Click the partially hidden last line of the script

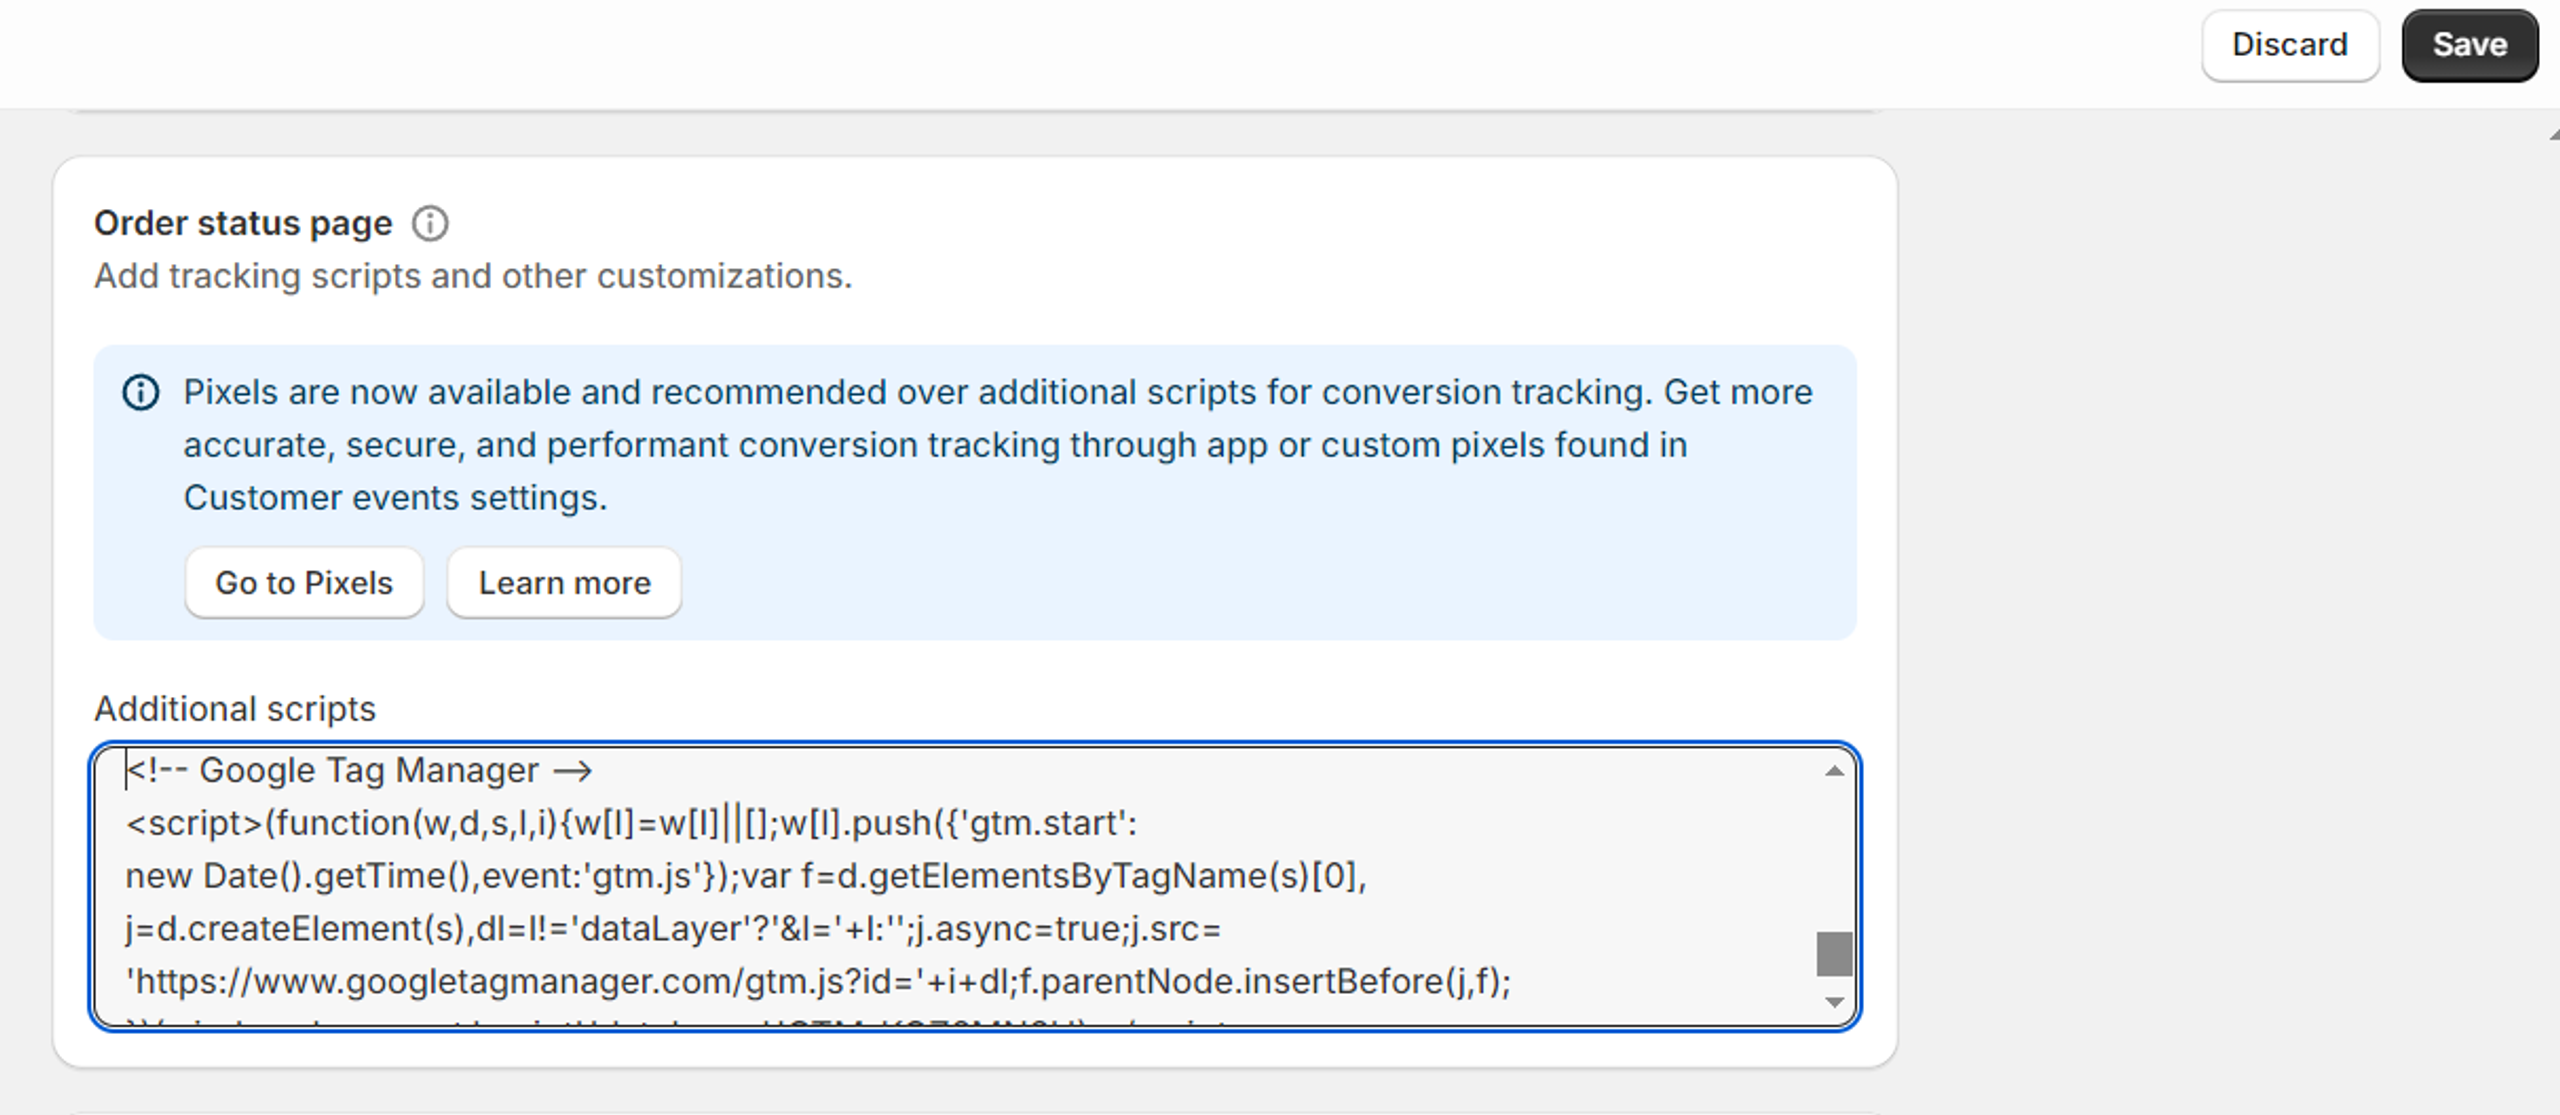(x=676, y=1022)
